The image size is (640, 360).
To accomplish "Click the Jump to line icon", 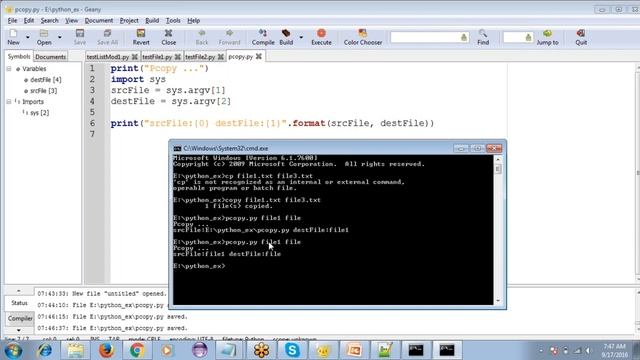I will (547, 37).
